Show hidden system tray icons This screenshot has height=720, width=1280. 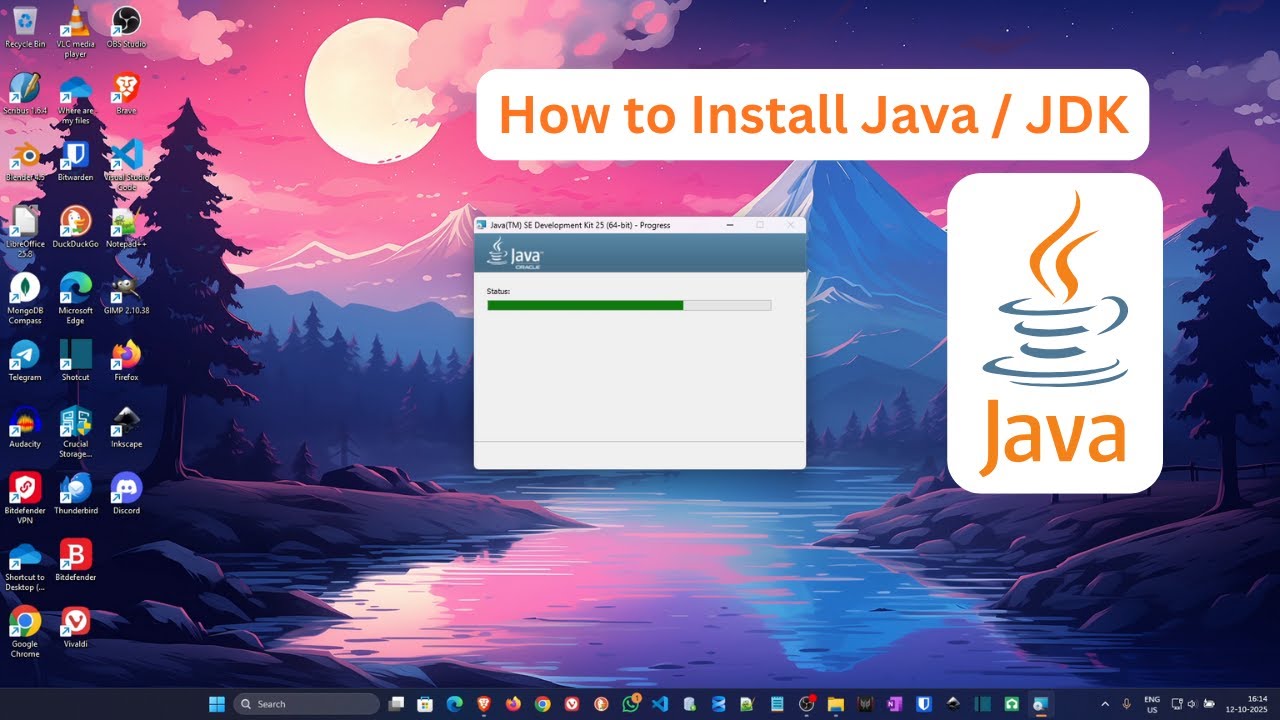point(1105,704)
